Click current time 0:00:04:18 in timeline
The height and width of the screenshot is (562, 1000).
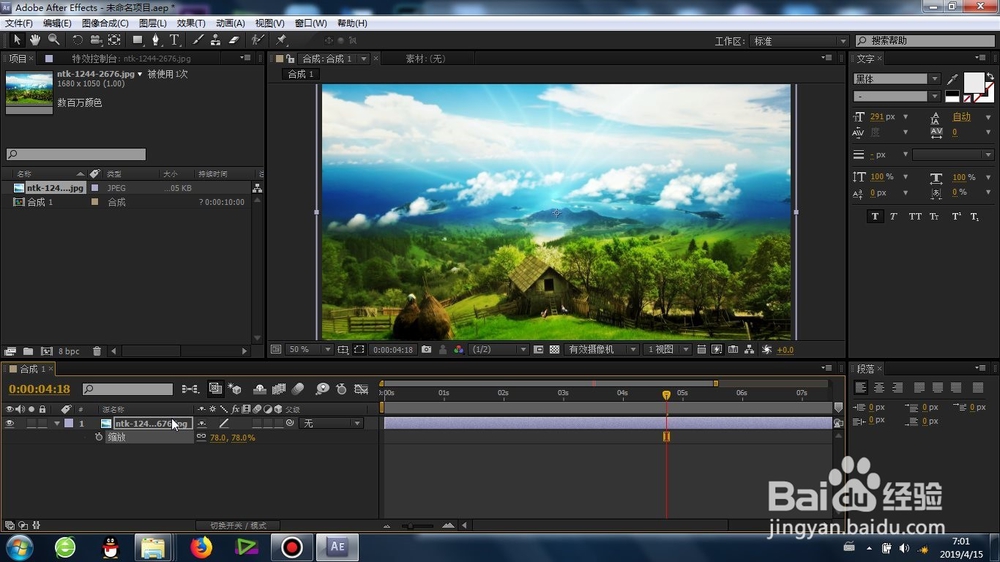pyautogui.click(x=40, y=388)
